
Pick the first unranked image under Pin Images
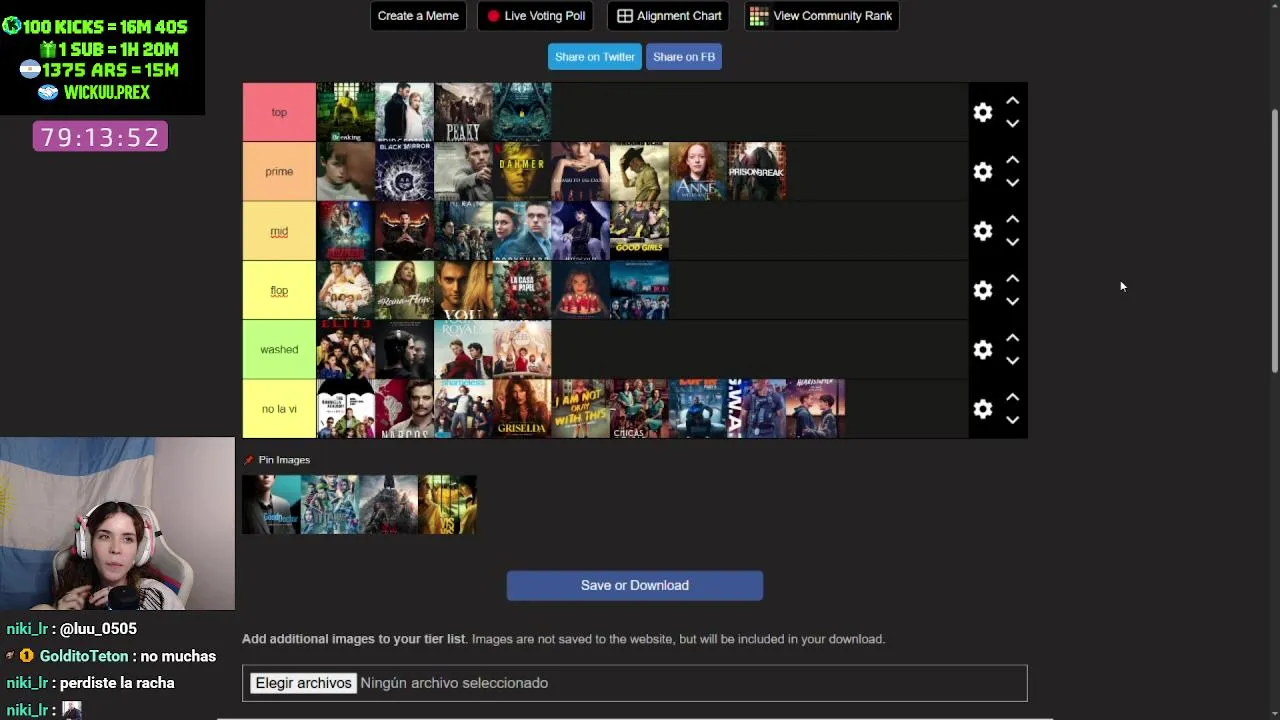coord(271,505)
